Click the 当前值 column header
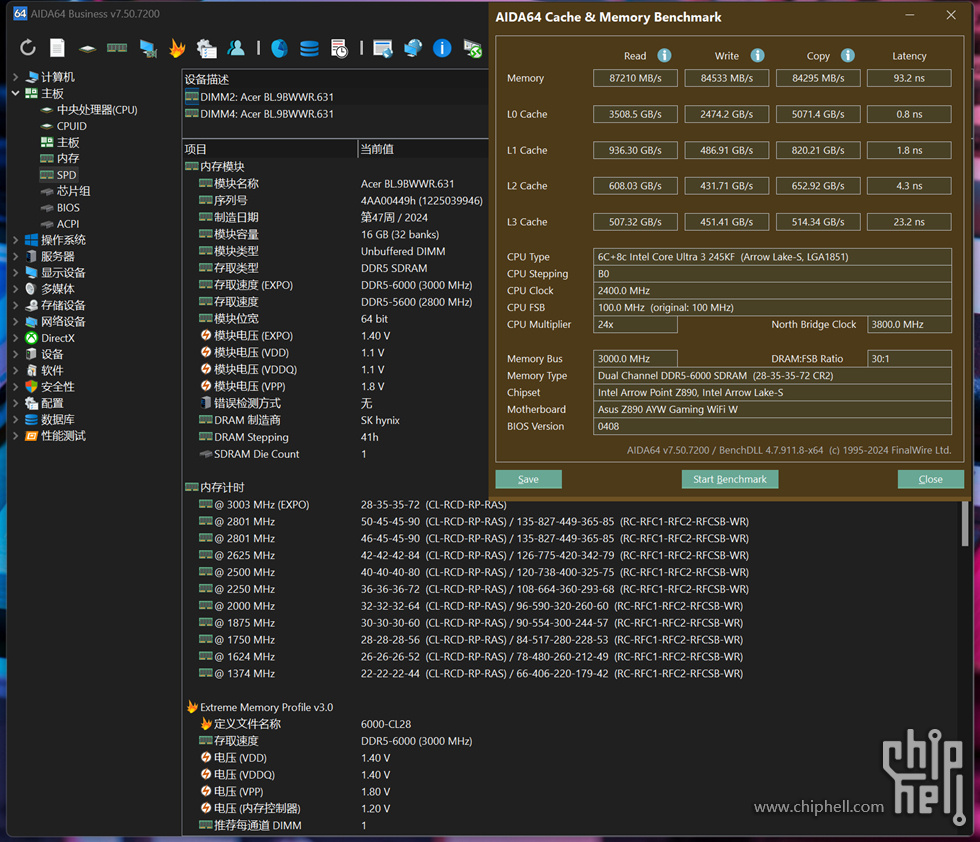 (x=423, y=149)
